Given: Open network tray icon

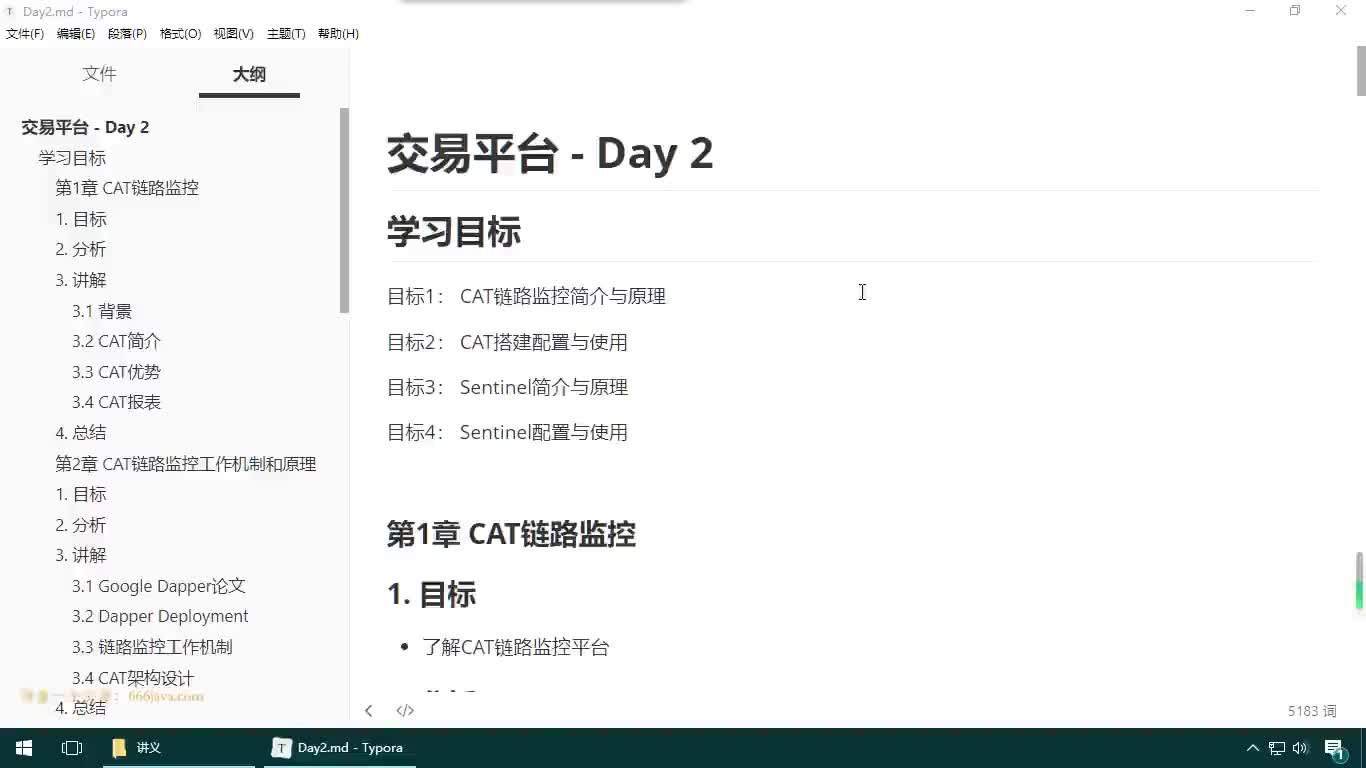Looking at the screenshot, I should click(x=1277, y=748).
